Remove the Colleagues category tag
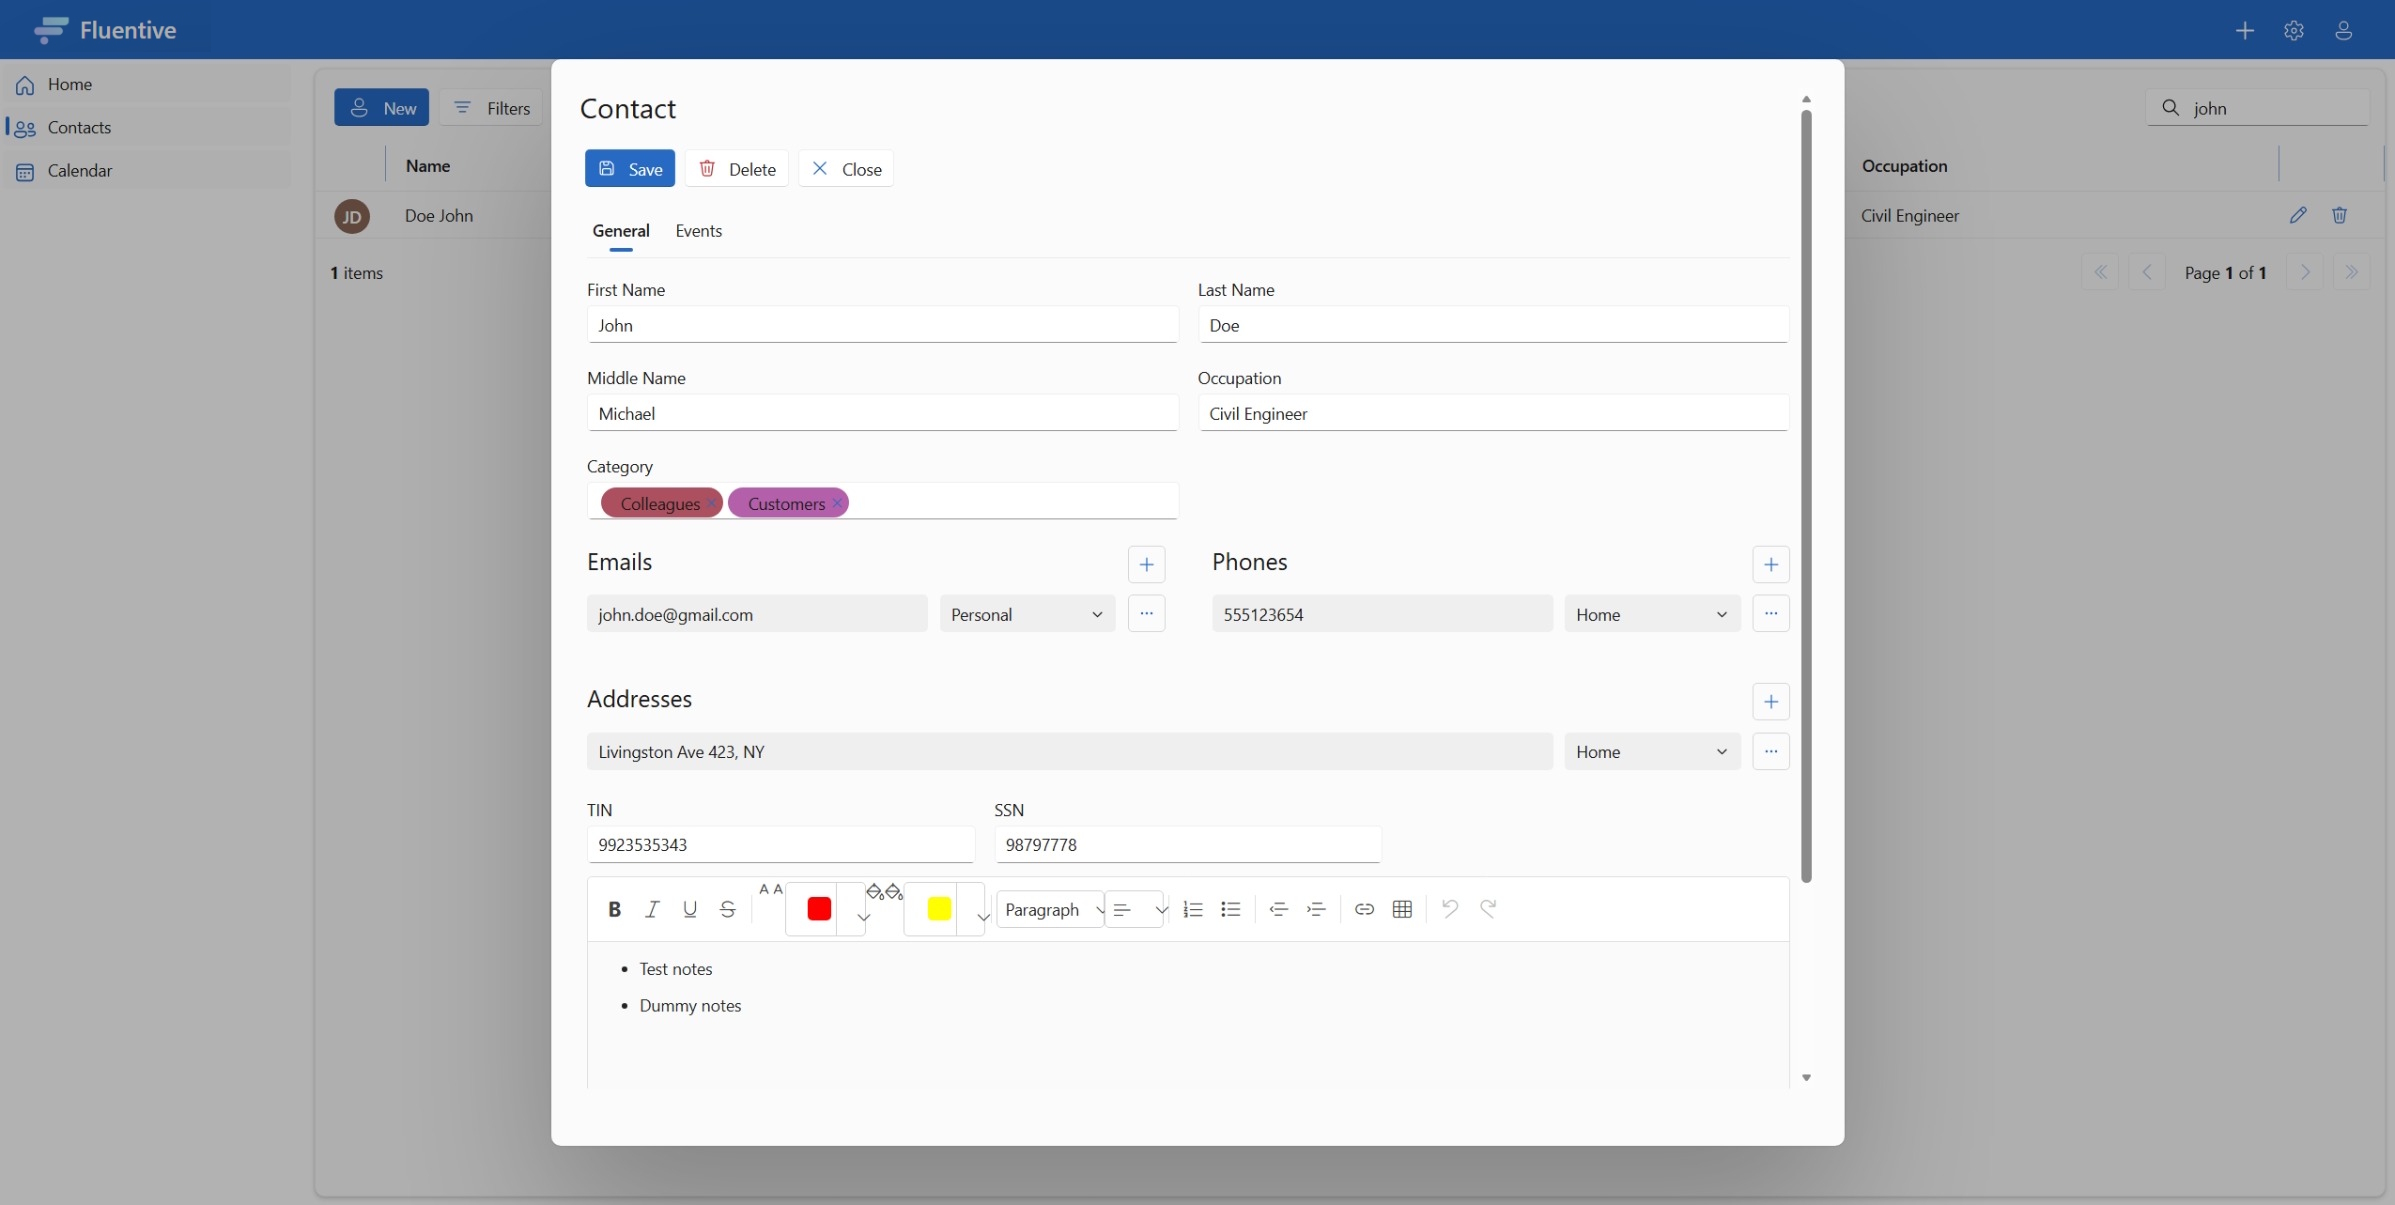Viewport: 2395px width, 1205px height. (713, 503)
